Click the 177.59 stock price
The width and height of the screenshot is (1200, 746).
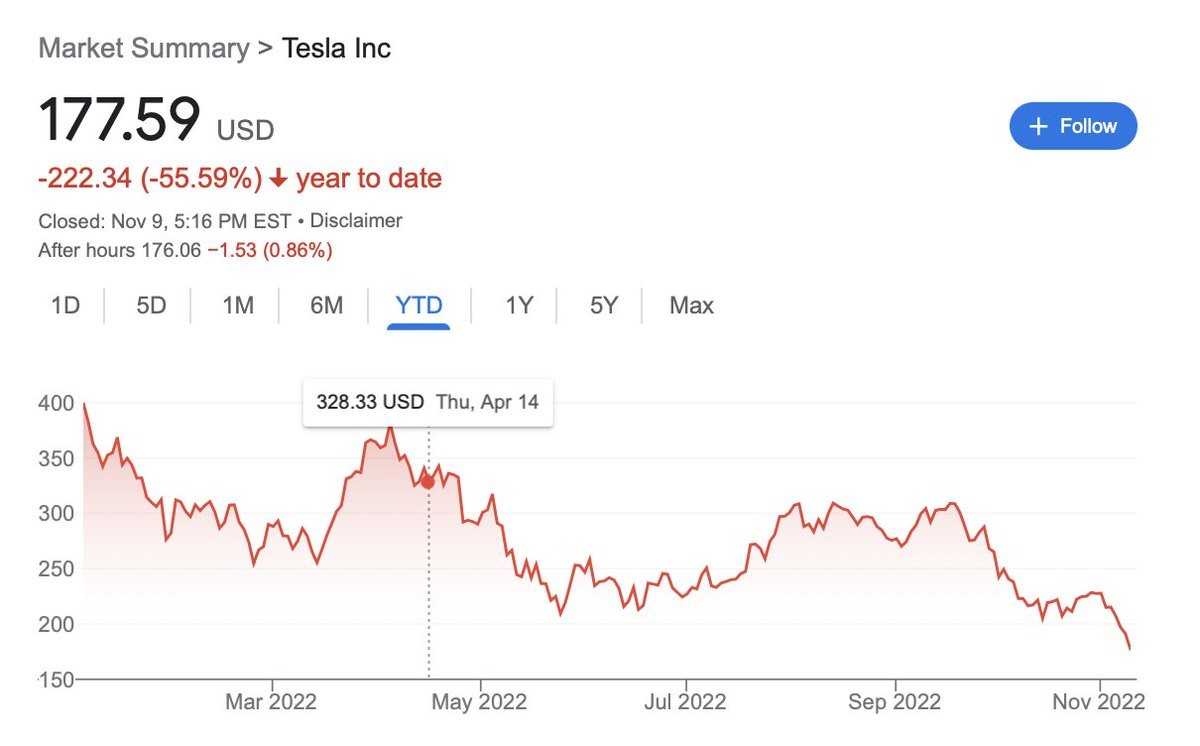[x=119, y=119]
